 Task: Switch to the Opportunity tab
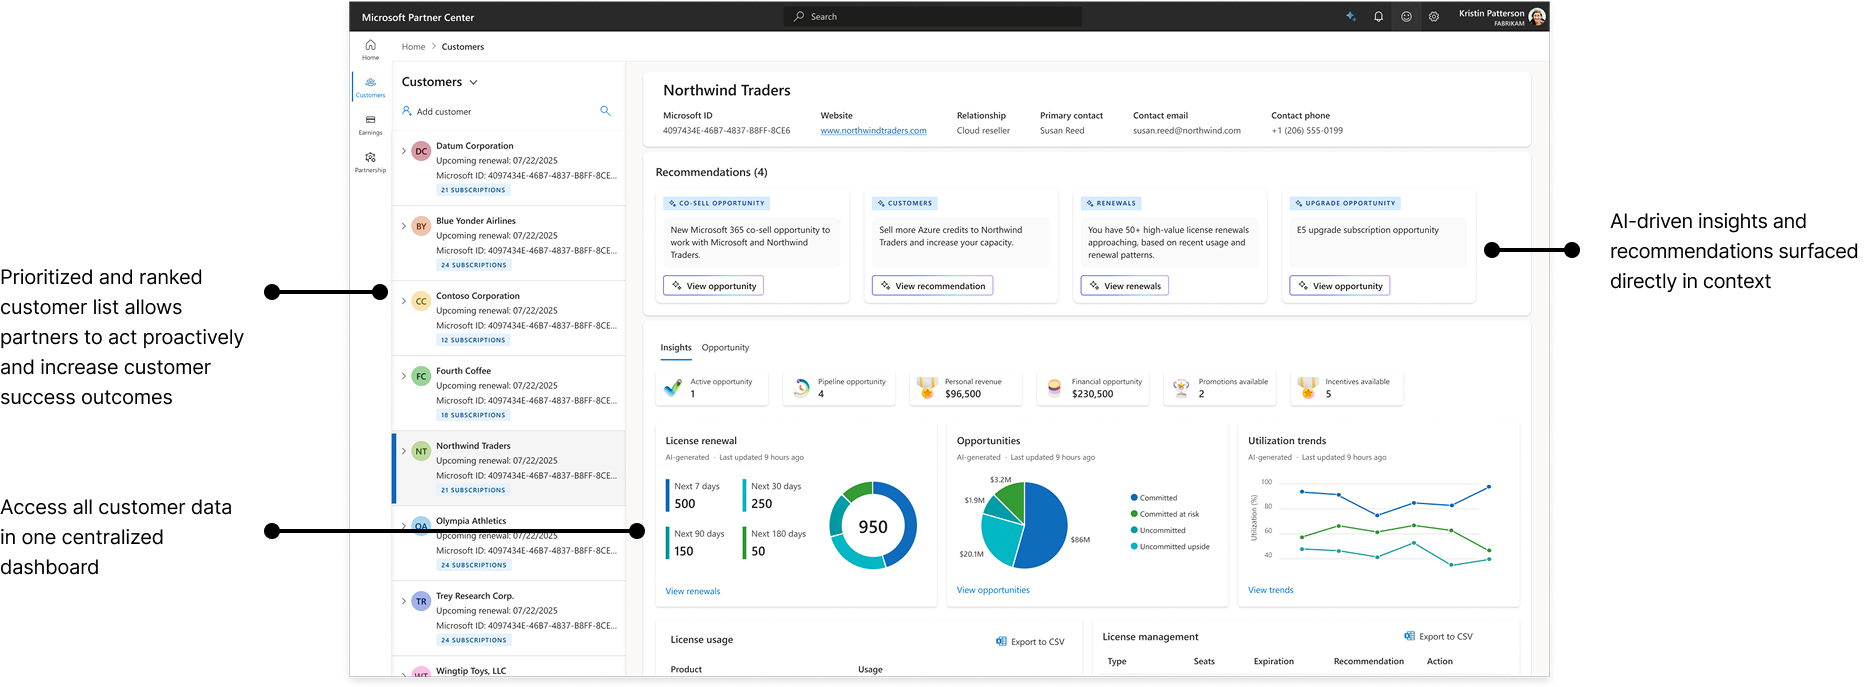[x=725, y=348]
